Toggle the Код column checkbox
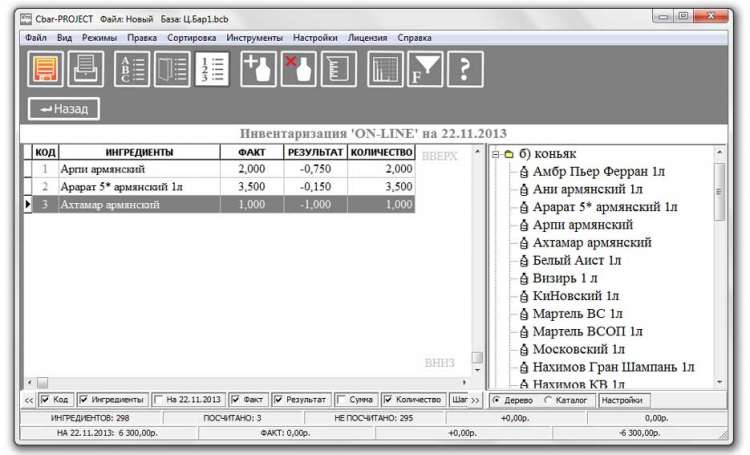 point(45,400)
